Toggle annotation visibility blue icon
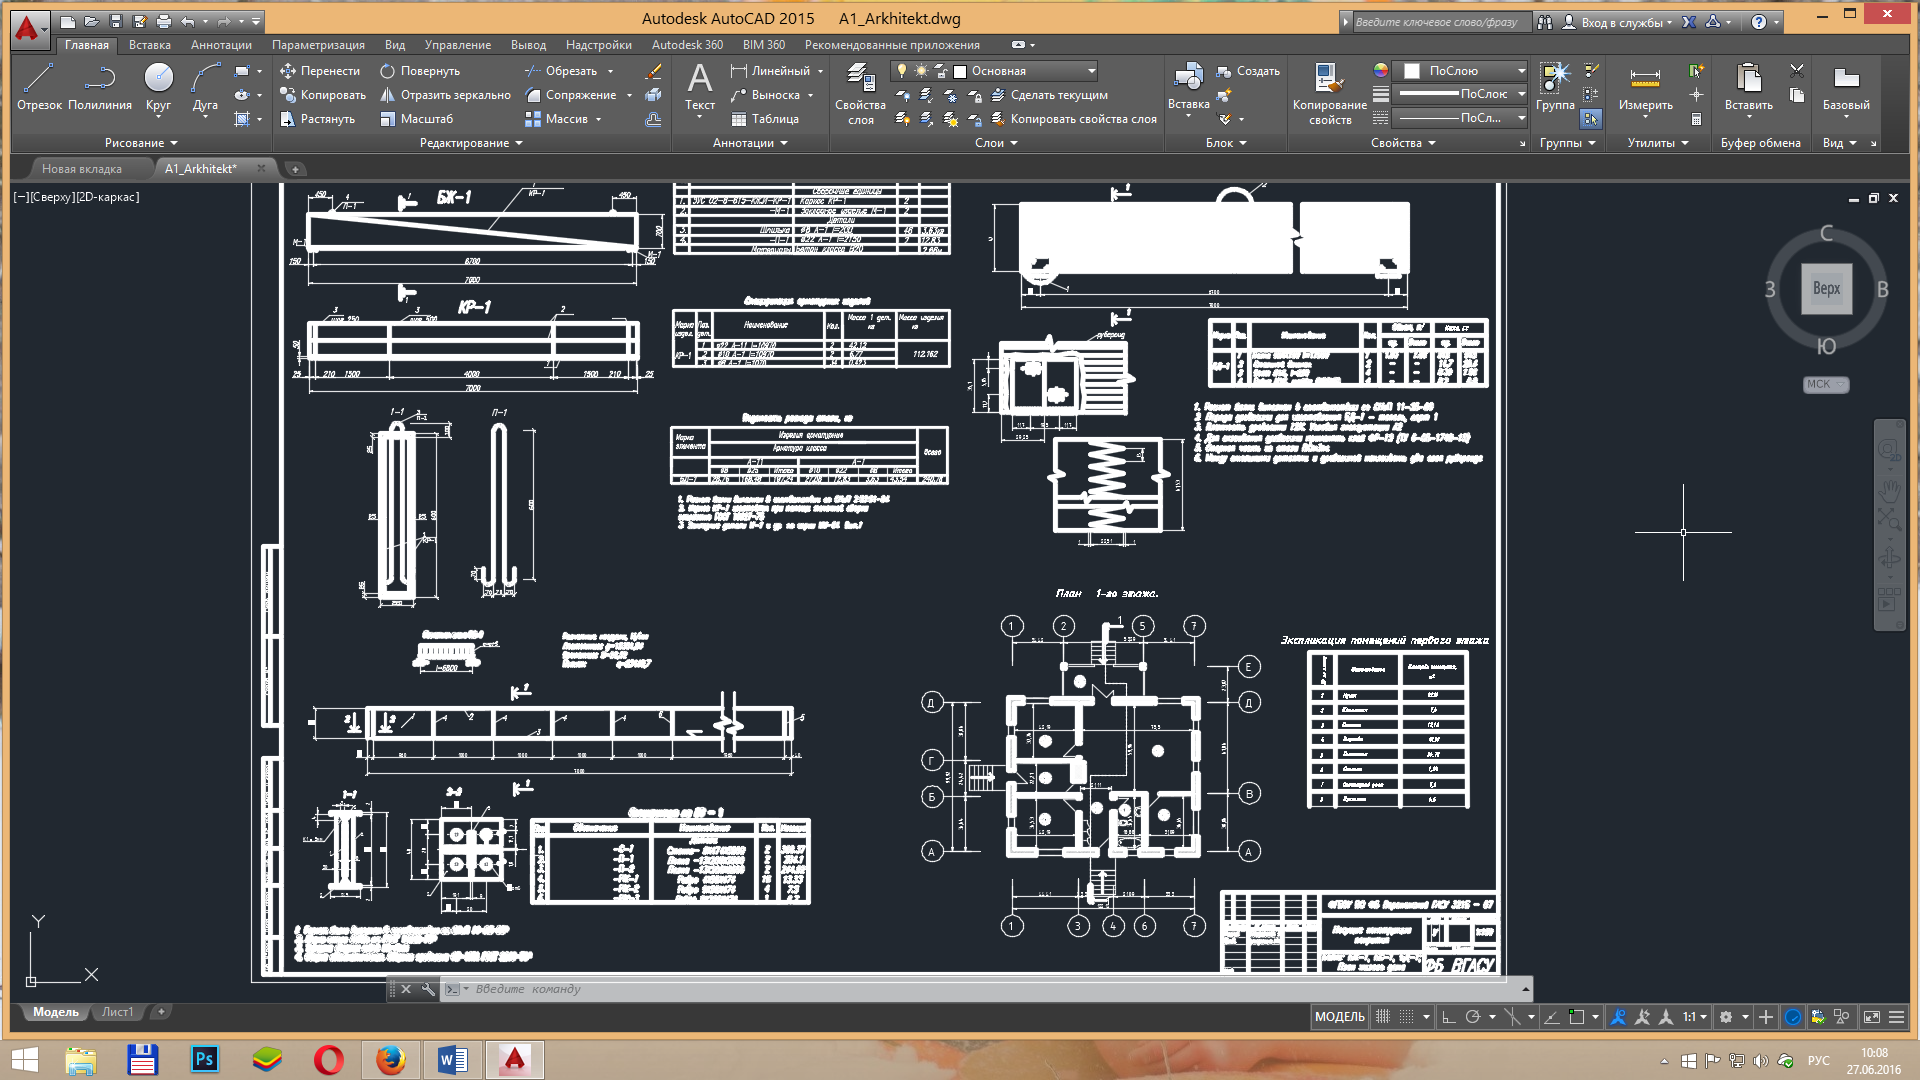Screen dimensions: 1920x1080 point(1618,1017)
